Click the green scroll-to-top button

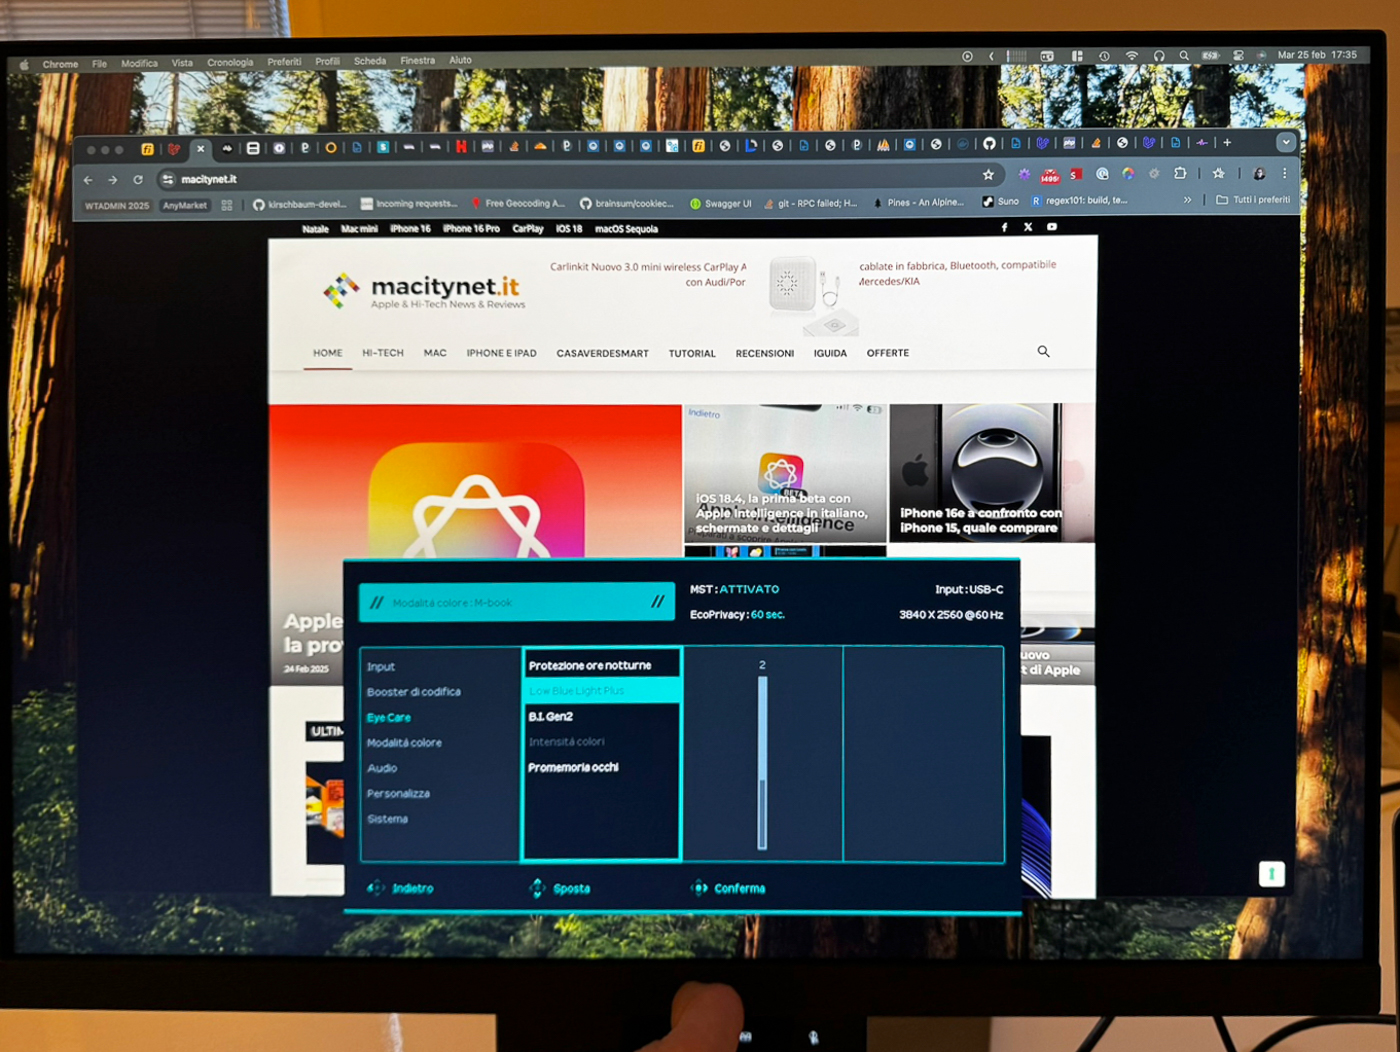[1271, 874]
